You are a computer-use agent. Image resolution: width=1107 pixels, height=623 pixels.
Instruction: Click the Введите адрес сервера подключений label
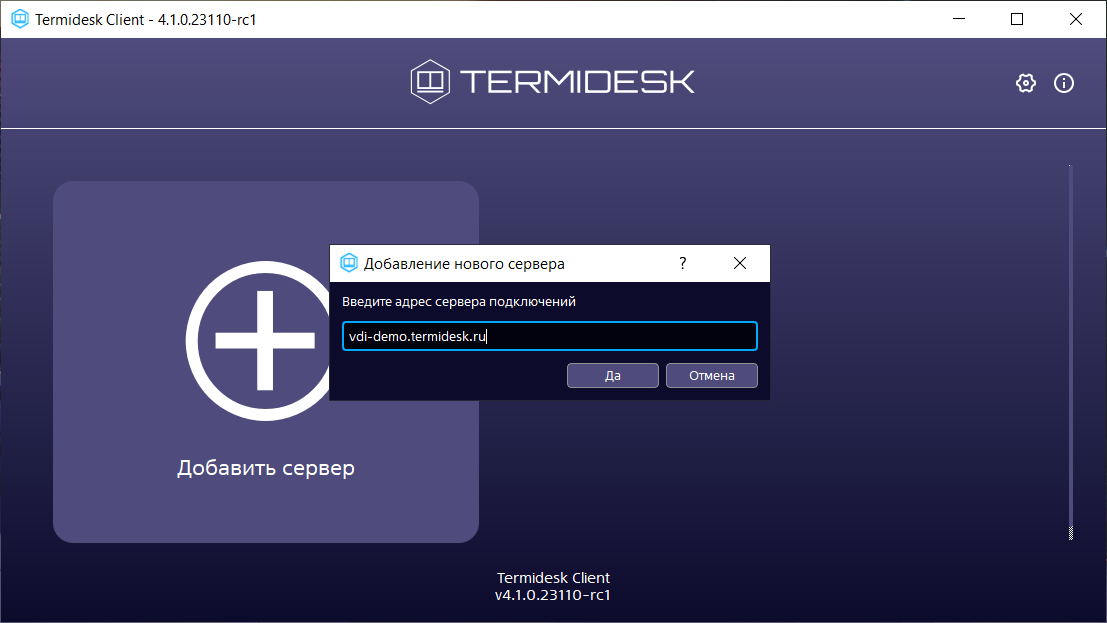coord(459,301)
